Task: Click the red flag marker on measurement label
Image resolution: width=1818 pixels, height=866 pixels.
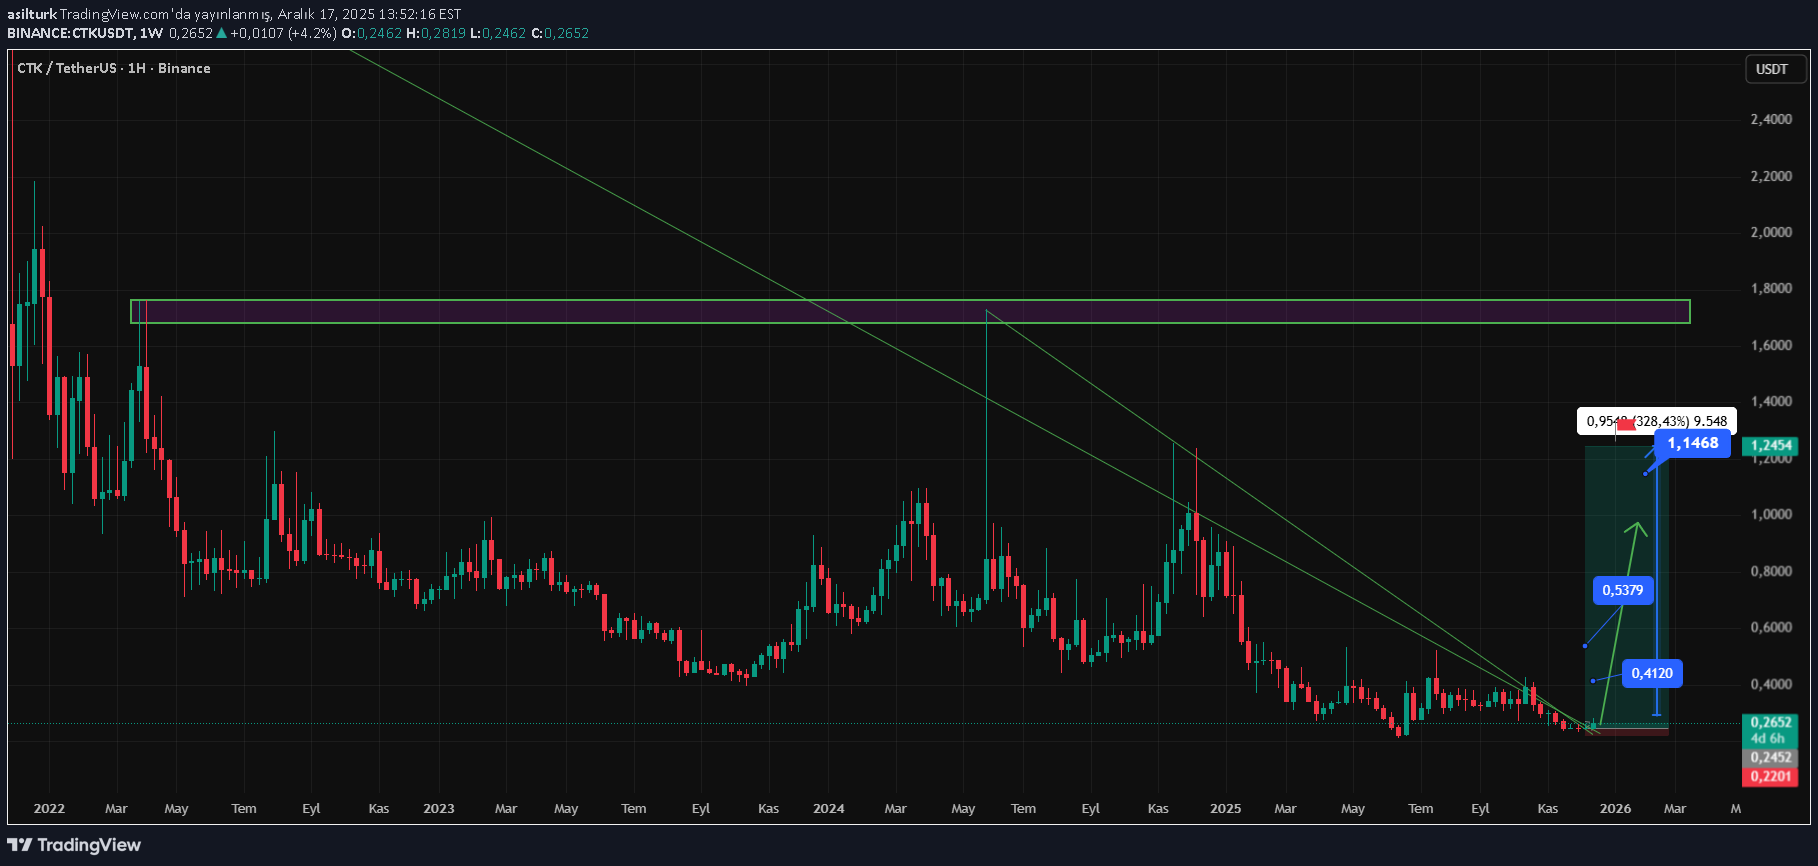Action: pyautogui.click(x=1626, y=425)
